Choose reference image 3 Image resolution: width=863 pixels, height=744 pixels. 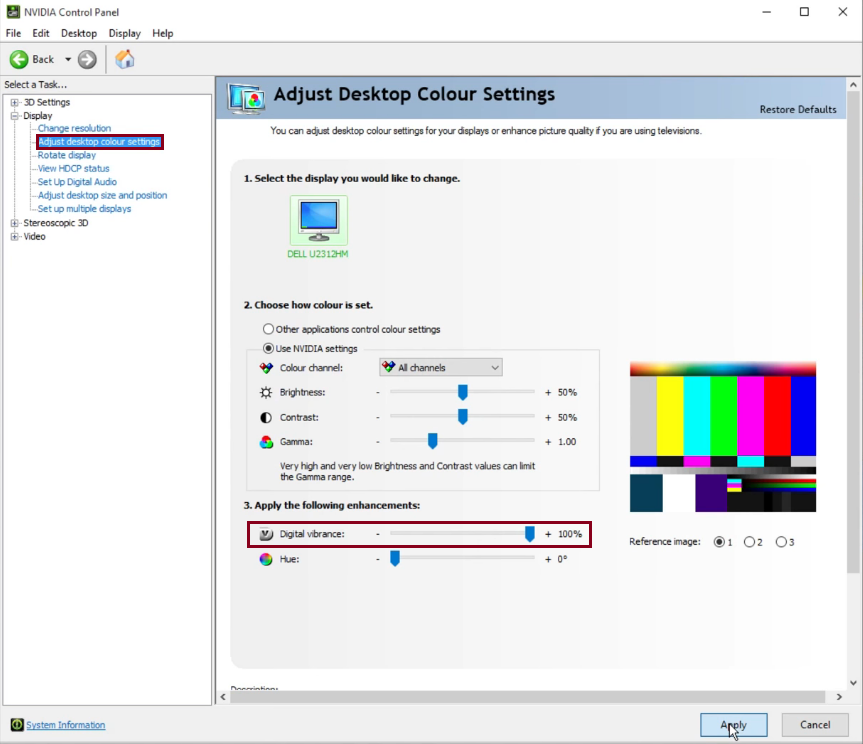point(781,542)
